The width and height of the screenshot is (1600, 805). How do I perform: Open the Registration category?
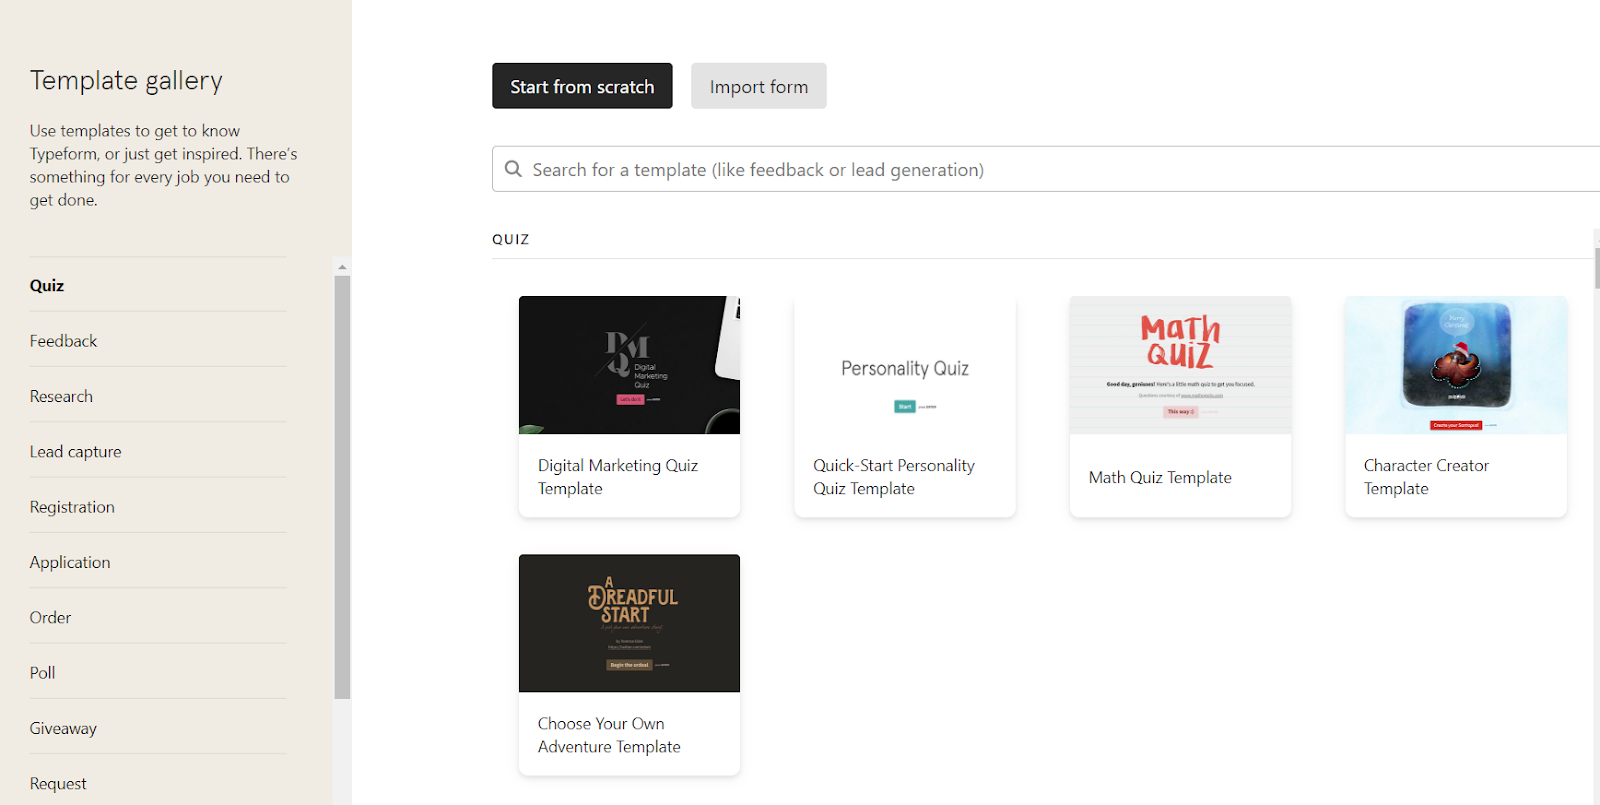pyautogui.click(x=72, y=507)
